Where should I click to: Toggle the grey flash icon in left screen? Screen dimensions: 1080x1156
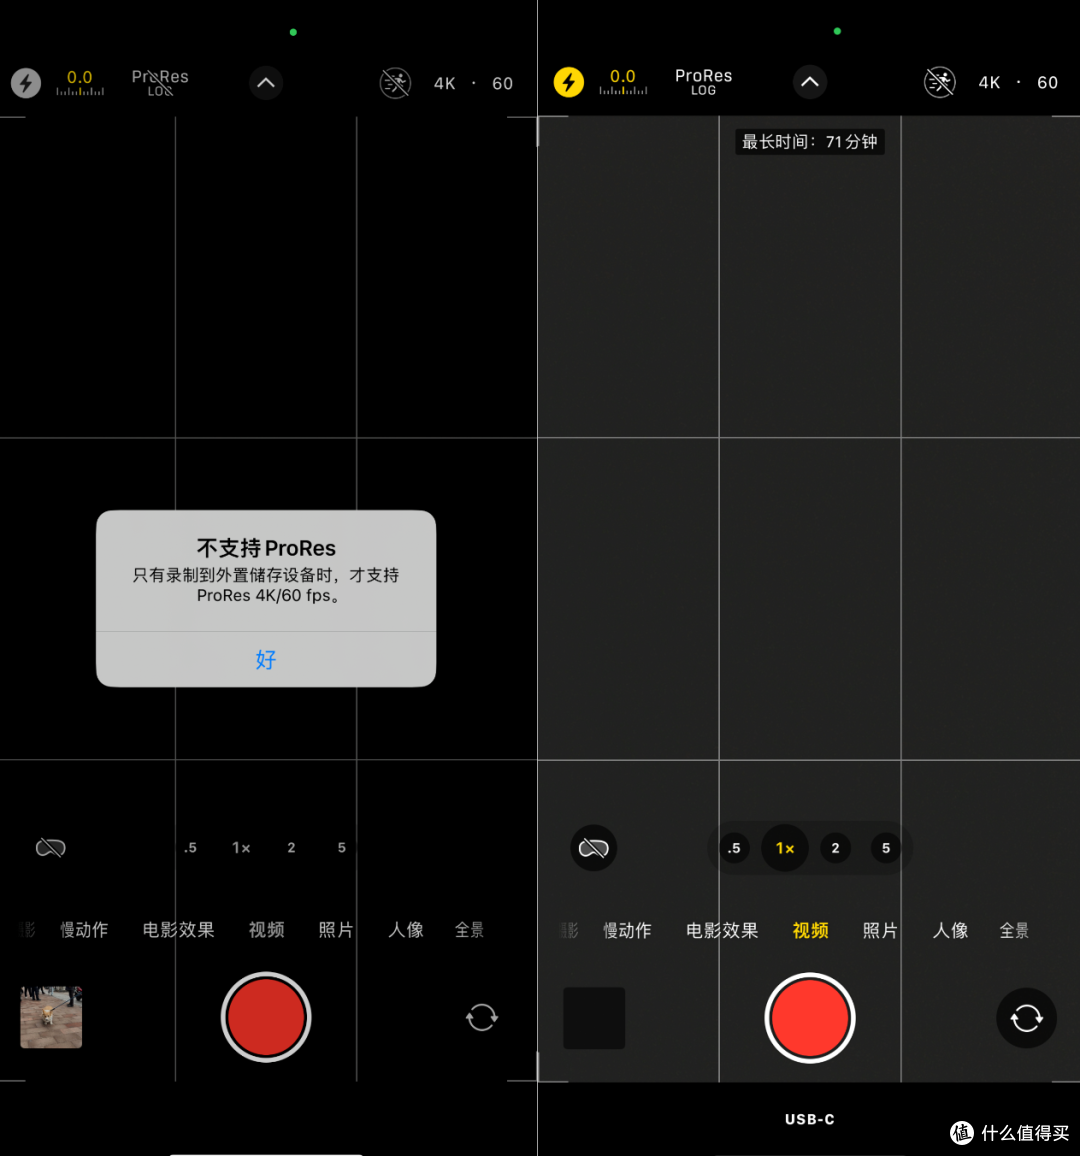point(26,83)
